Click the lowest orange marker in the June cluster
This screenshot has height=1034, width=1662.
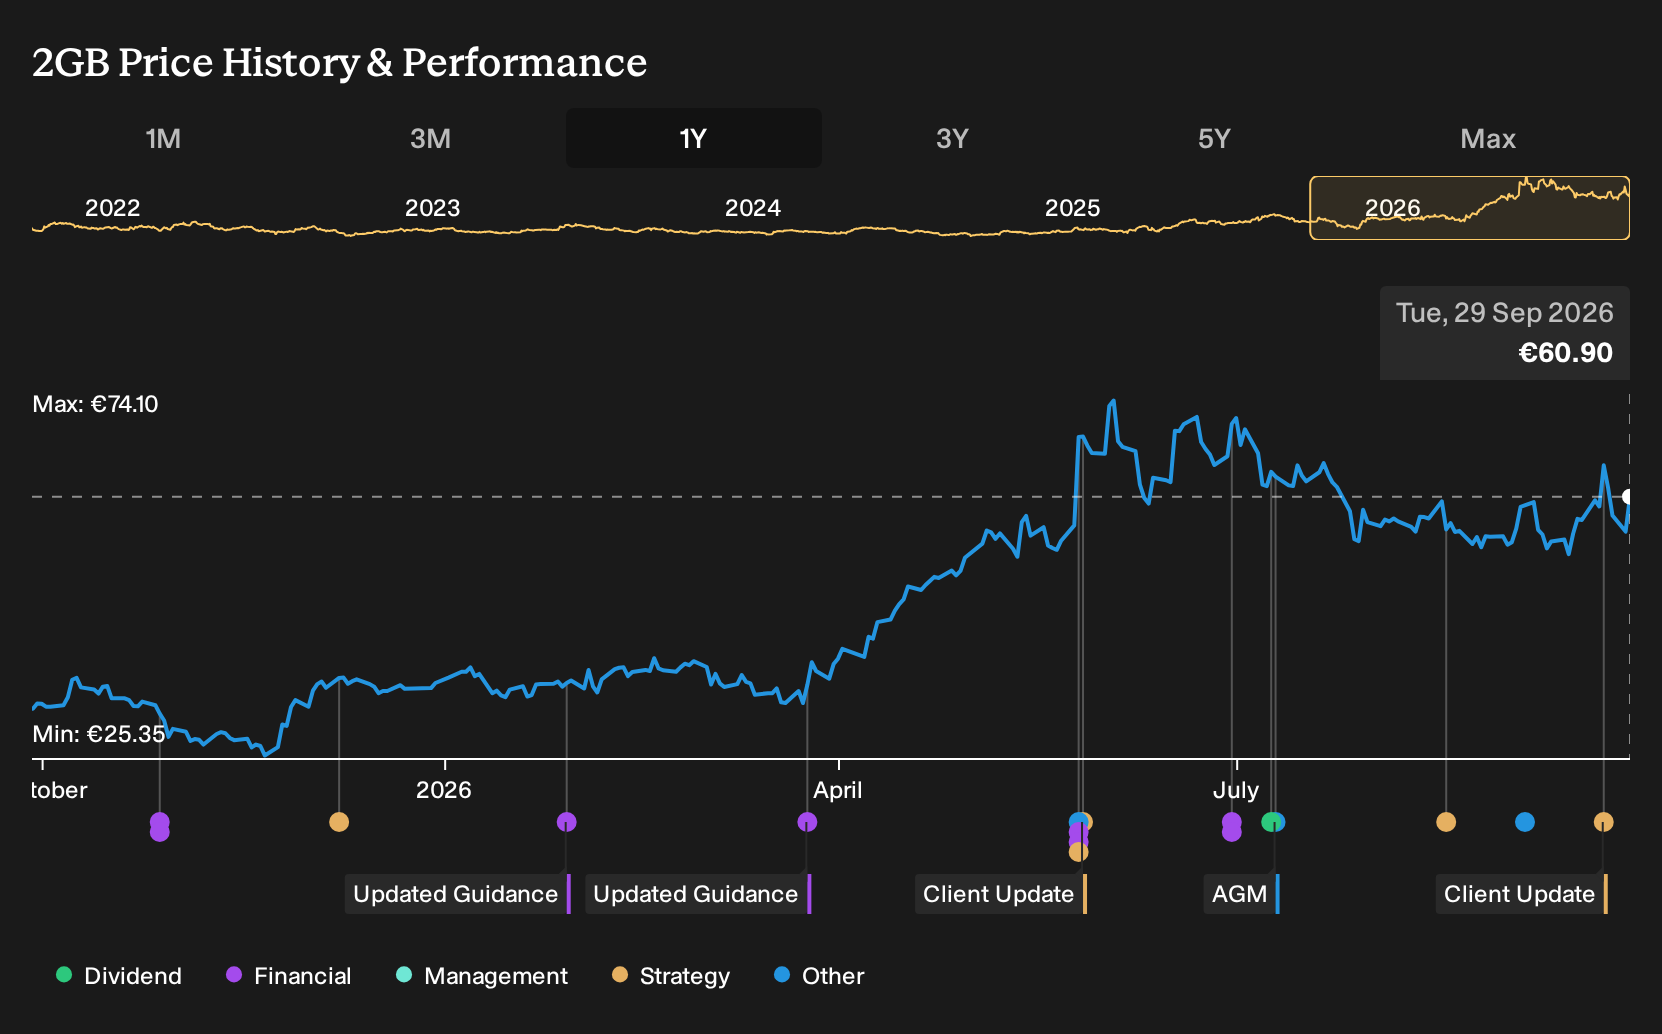click(x=1078, y=852)
